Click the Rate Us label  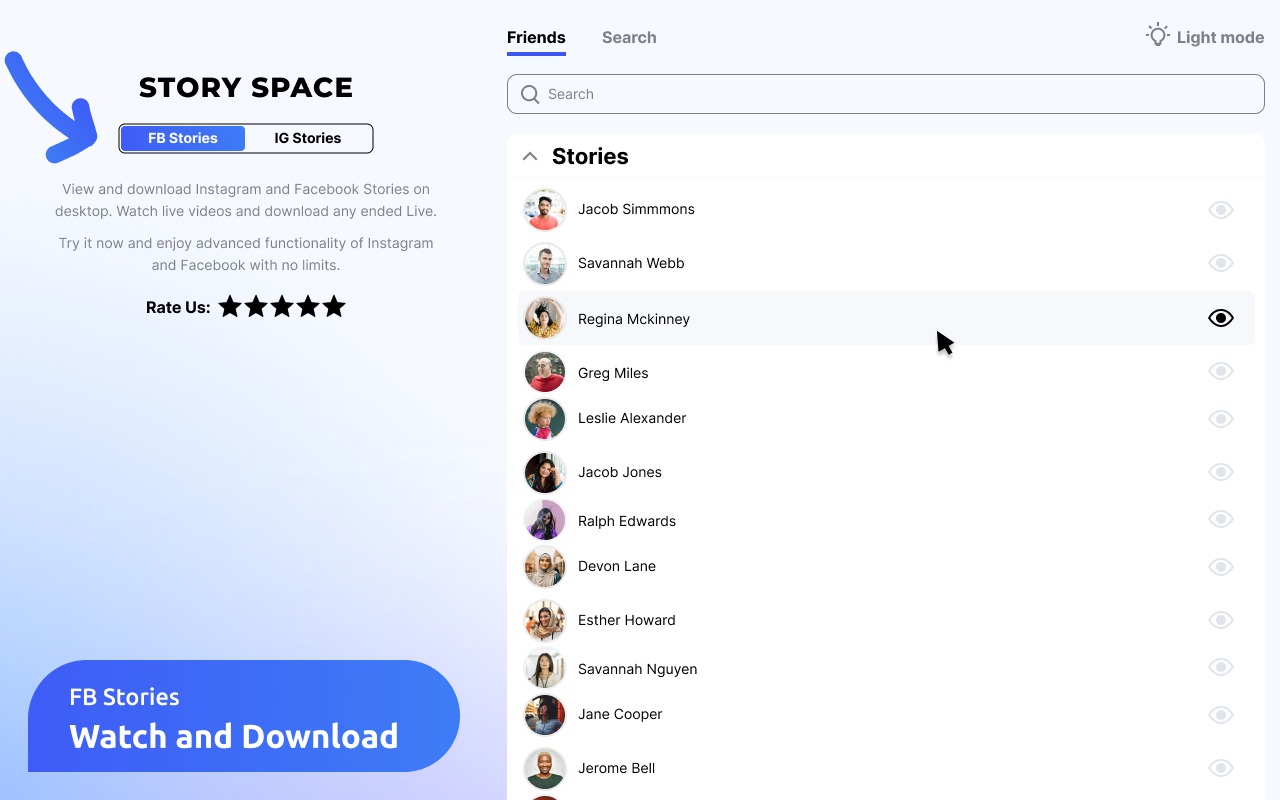(x=178, y=307)
